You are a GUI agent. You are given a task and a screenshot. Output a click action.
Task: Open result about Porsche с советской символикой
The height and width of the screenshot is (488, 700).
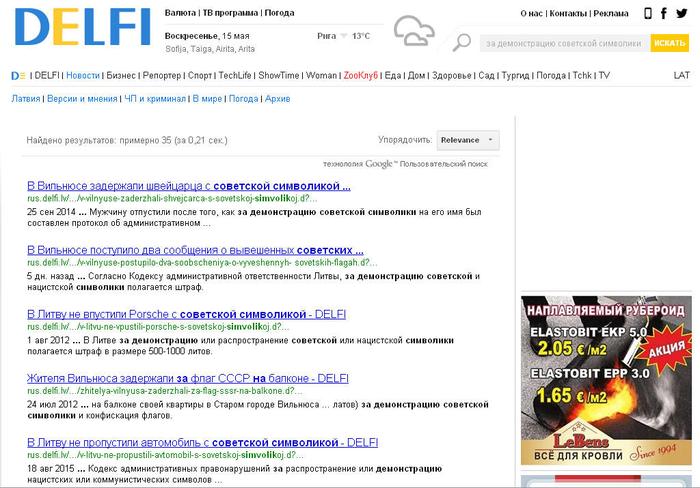(x=186, y=314)
